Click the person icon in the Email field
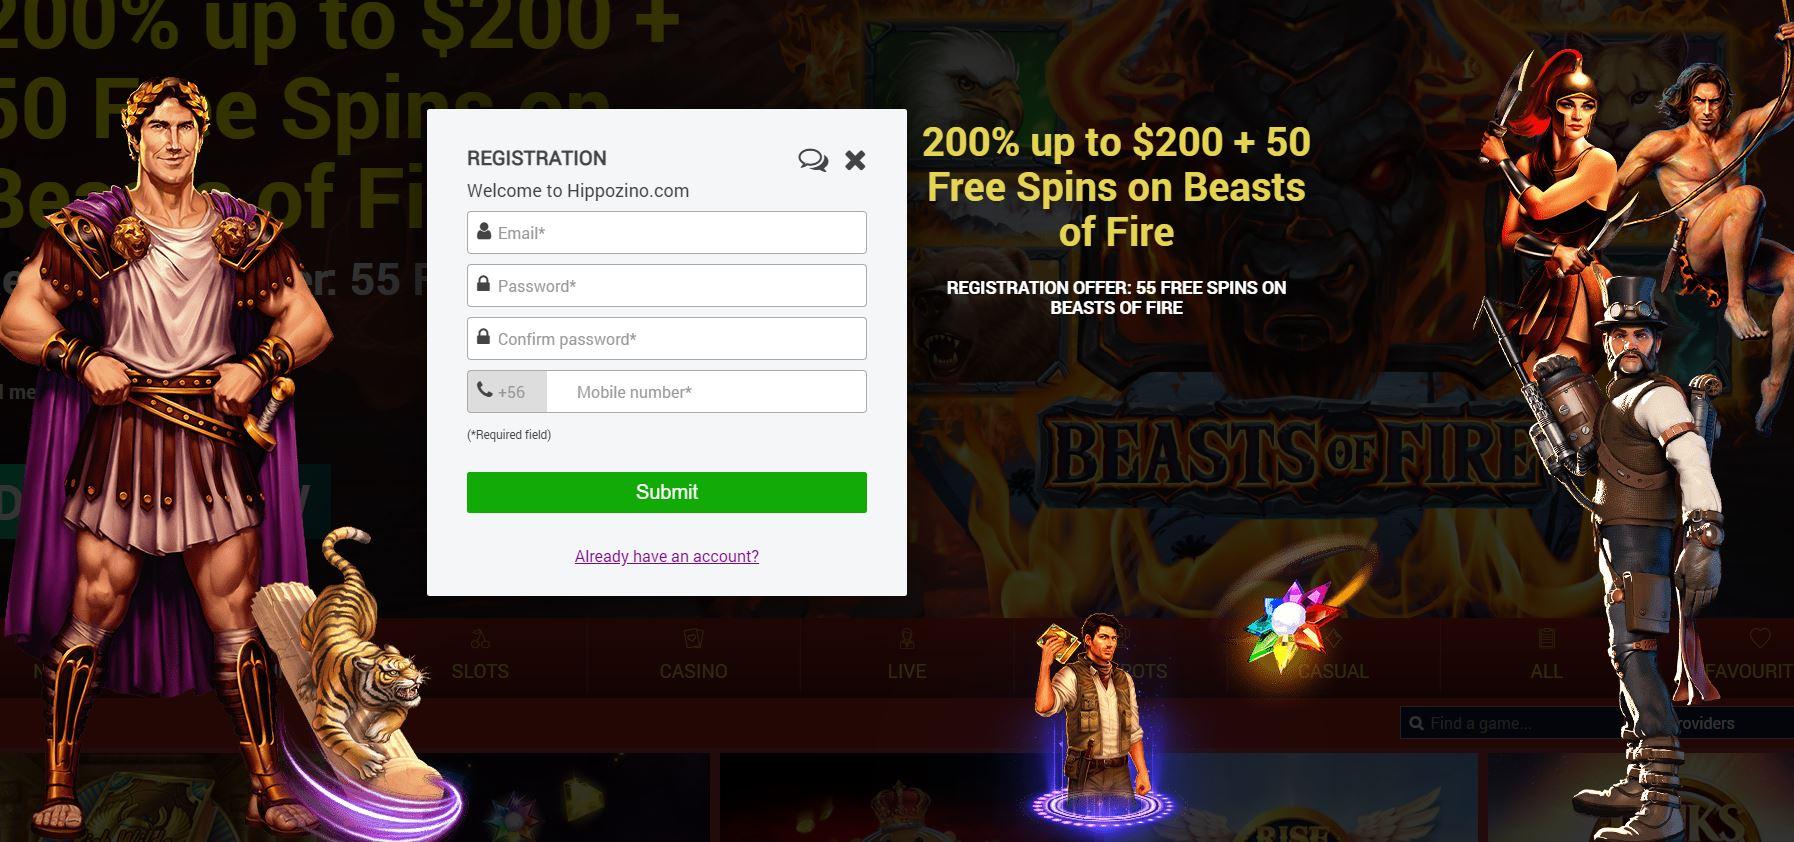 pyautogui.click(x=484, y=231)
